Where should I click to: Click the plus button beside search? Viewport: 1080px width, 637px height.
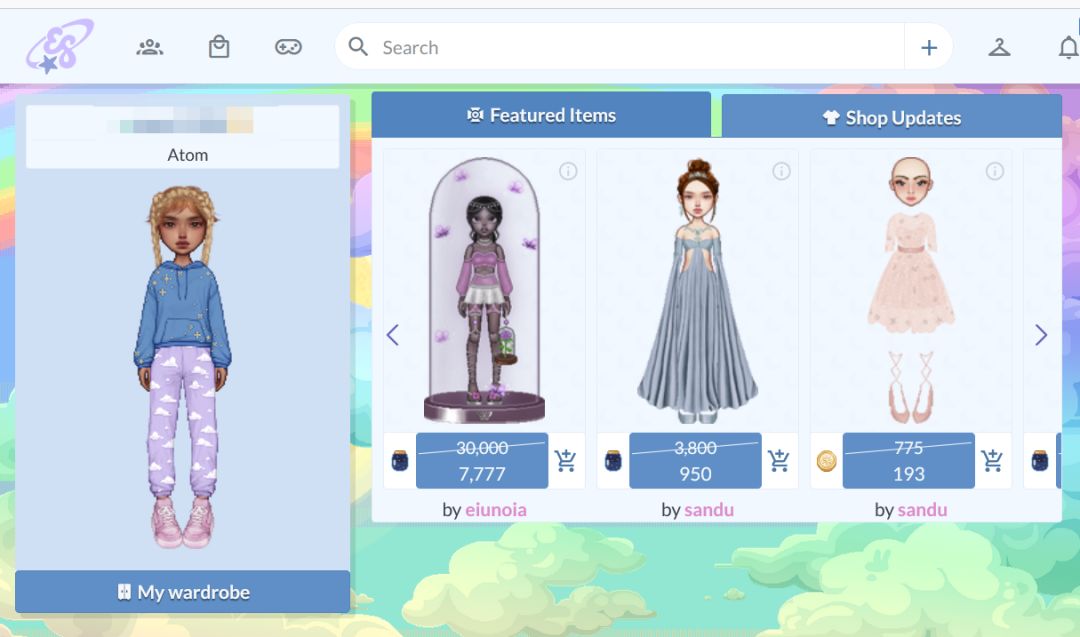point(929,47)
